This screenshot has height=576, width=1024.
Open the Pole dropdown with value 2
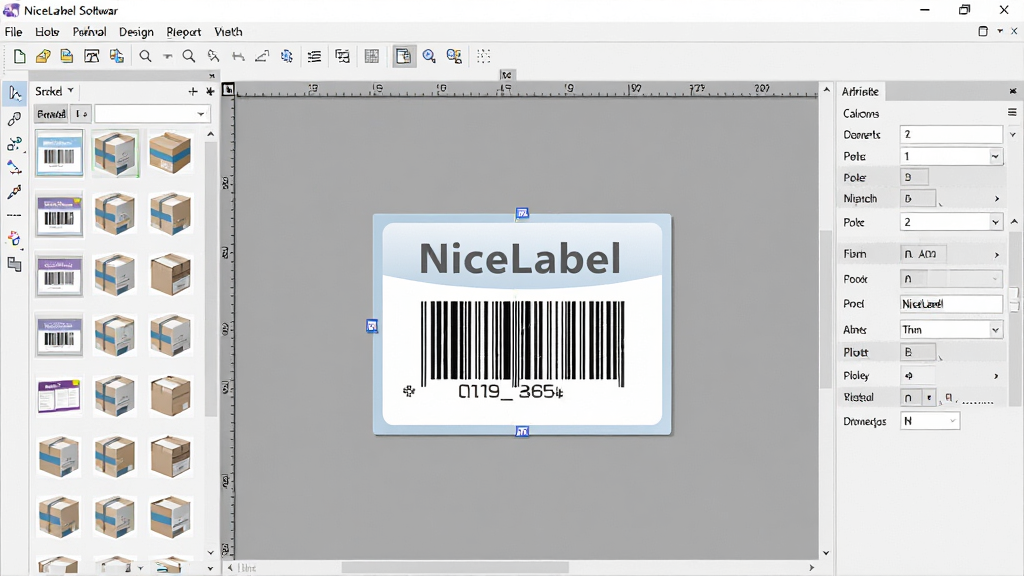951,222
